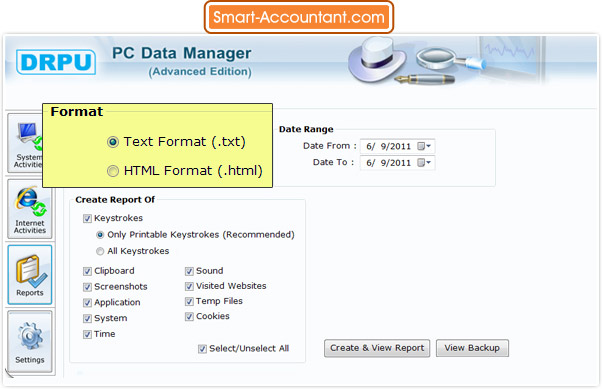
Task: Open the Settings gear sidebar icon
Action: [30, 341]
